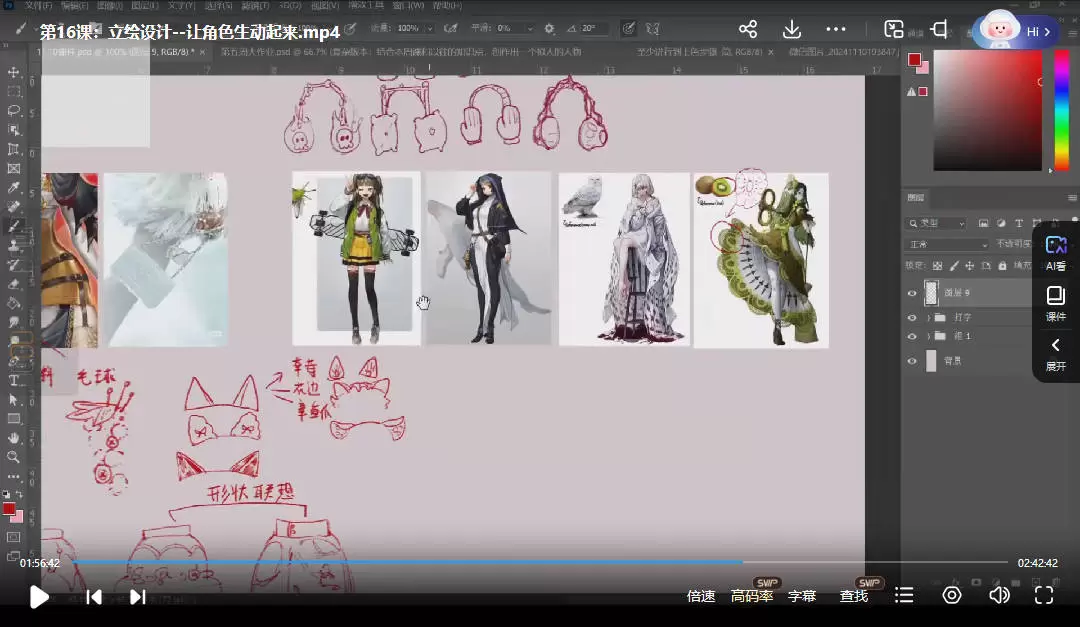This screenshot has width=1080, height=627.
Task: Open the 课件 courseware panel
Action: (1055, 304)
